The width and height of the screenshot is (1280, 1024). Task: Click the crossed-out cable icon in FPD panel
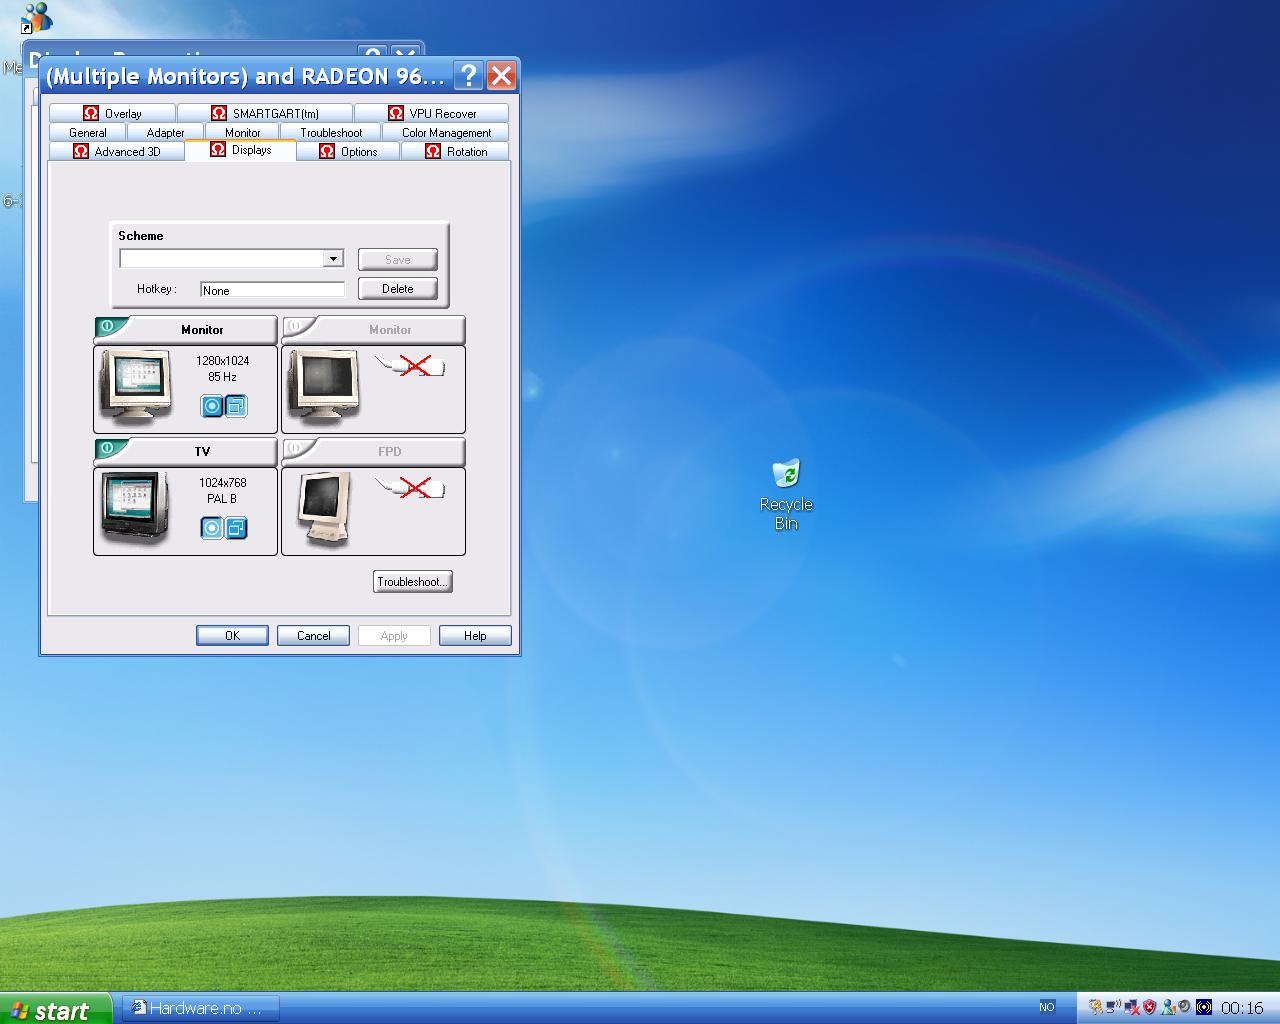411,488
